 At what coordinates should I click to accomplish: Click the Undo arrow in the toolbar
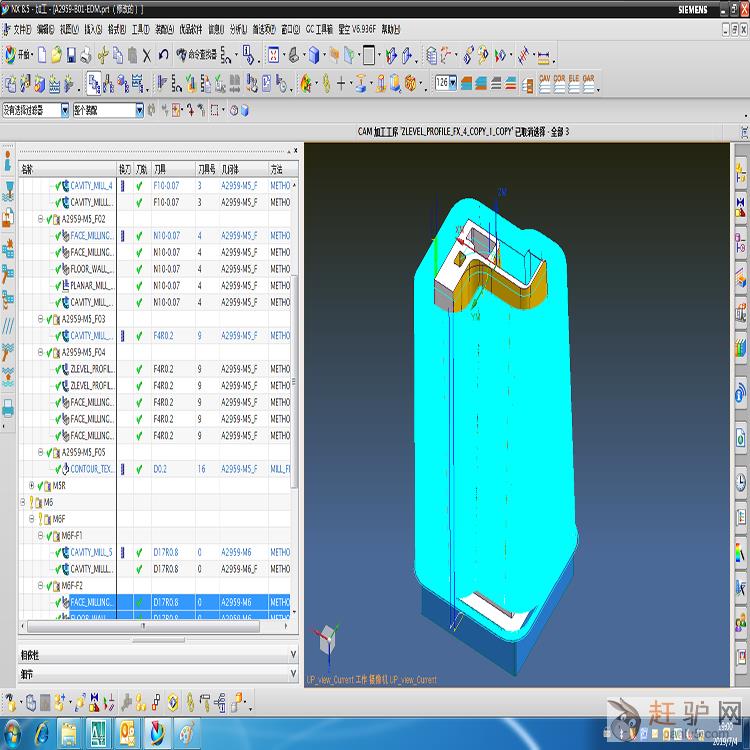(x=163, y=55)
